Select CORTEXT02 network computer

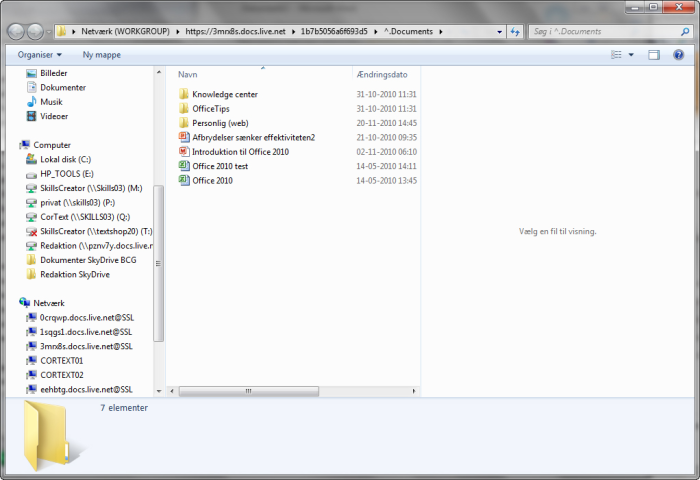(62, 375)
